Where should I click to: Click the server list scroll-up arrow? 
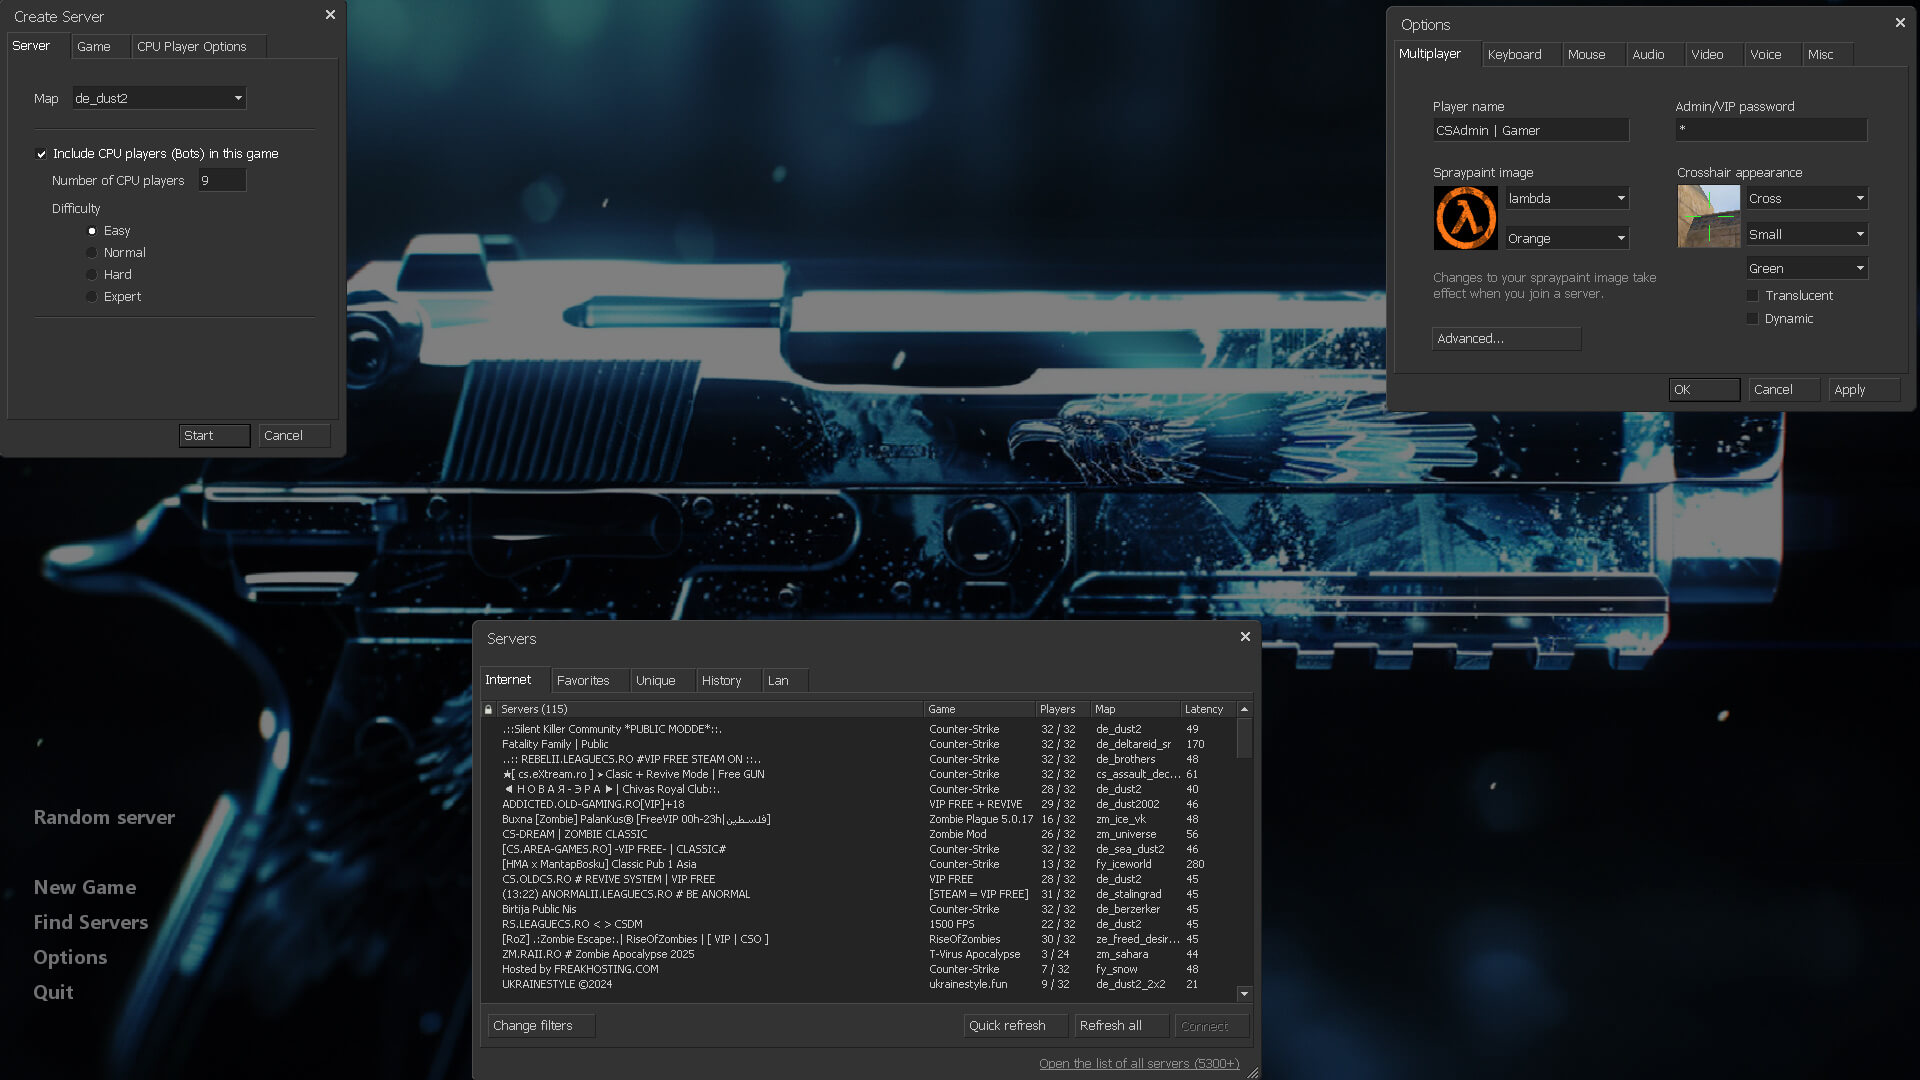[x=1244, y=709]
